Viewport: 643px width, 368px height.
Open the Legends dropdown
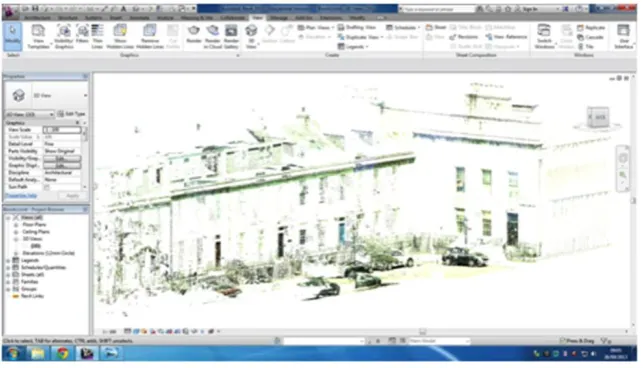pos(353,46)
